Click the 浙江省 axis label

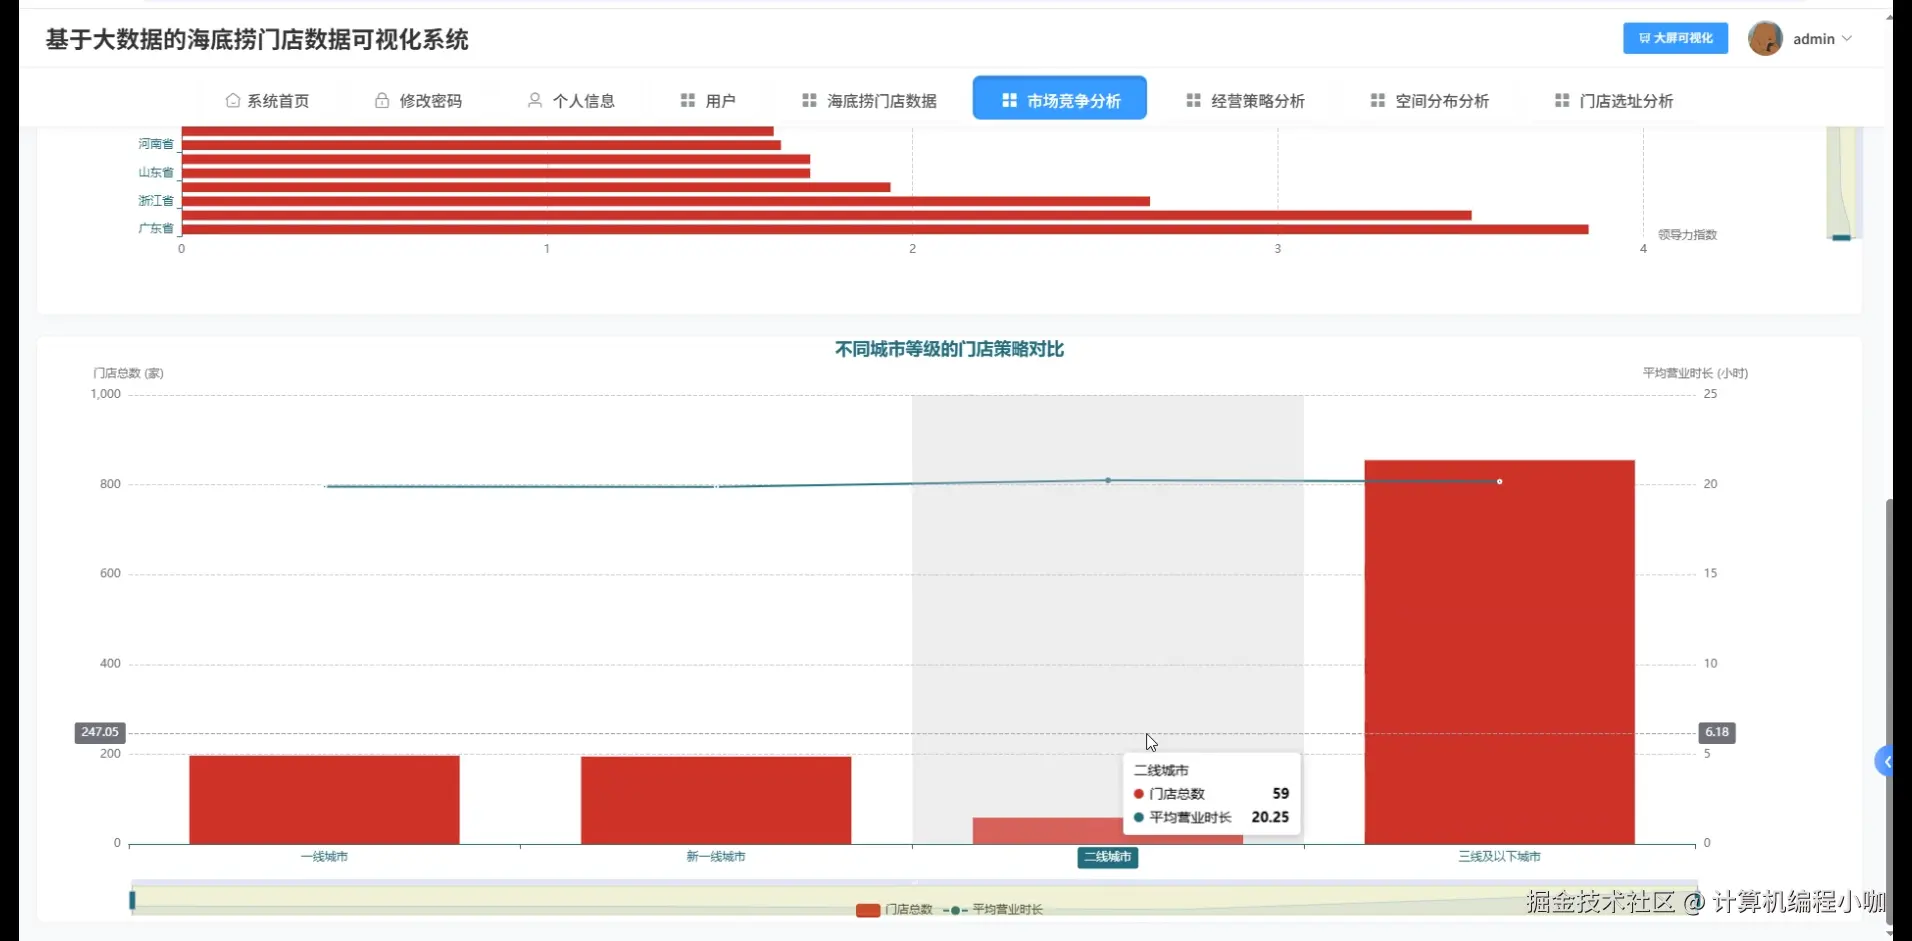[x=156, y=200]
